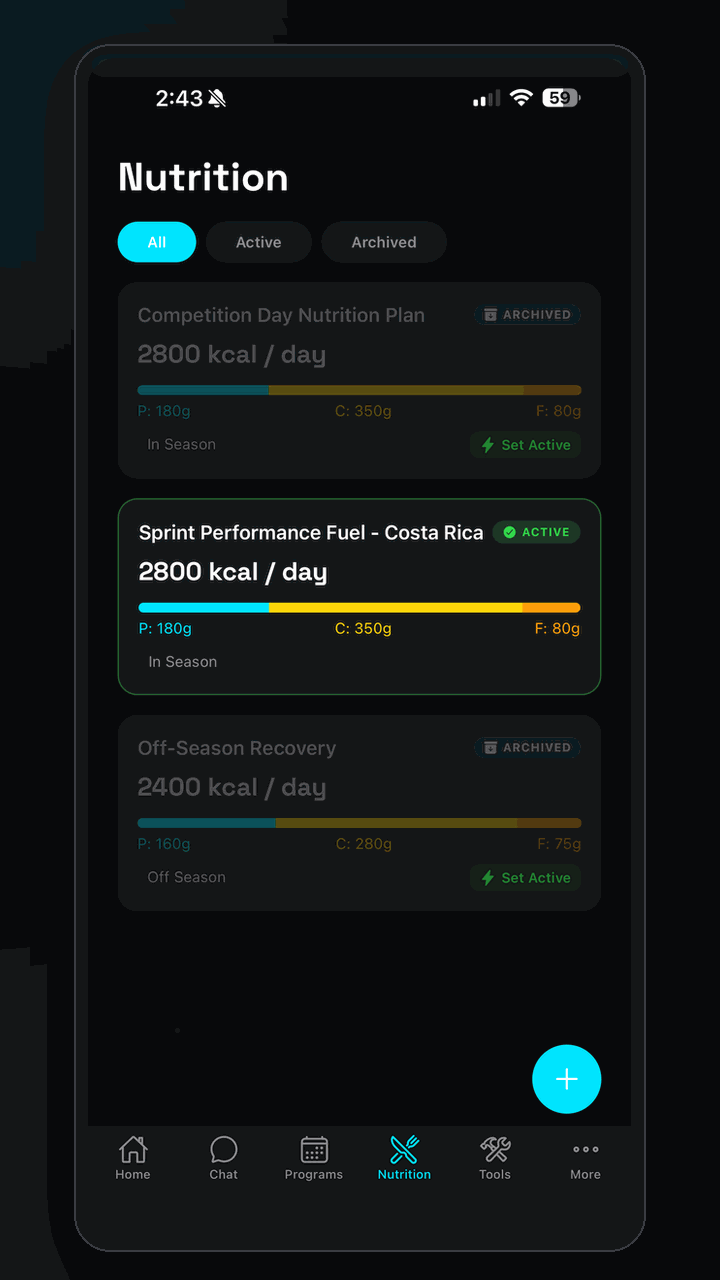Select the Chat icon in bottom navigation
This screenshot has width=720, height=1280.
pos(223,1150)
